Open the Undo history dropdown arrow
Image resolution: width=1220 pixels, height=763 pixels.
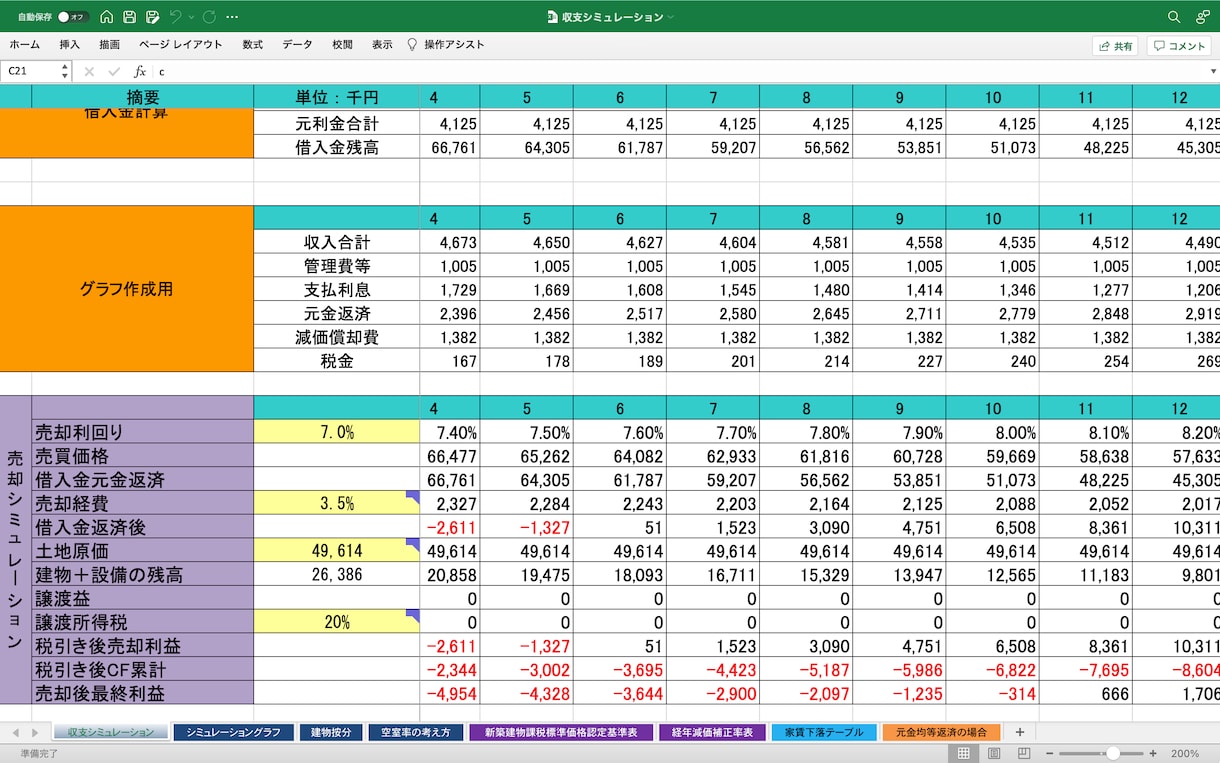(x=191, y=17)
